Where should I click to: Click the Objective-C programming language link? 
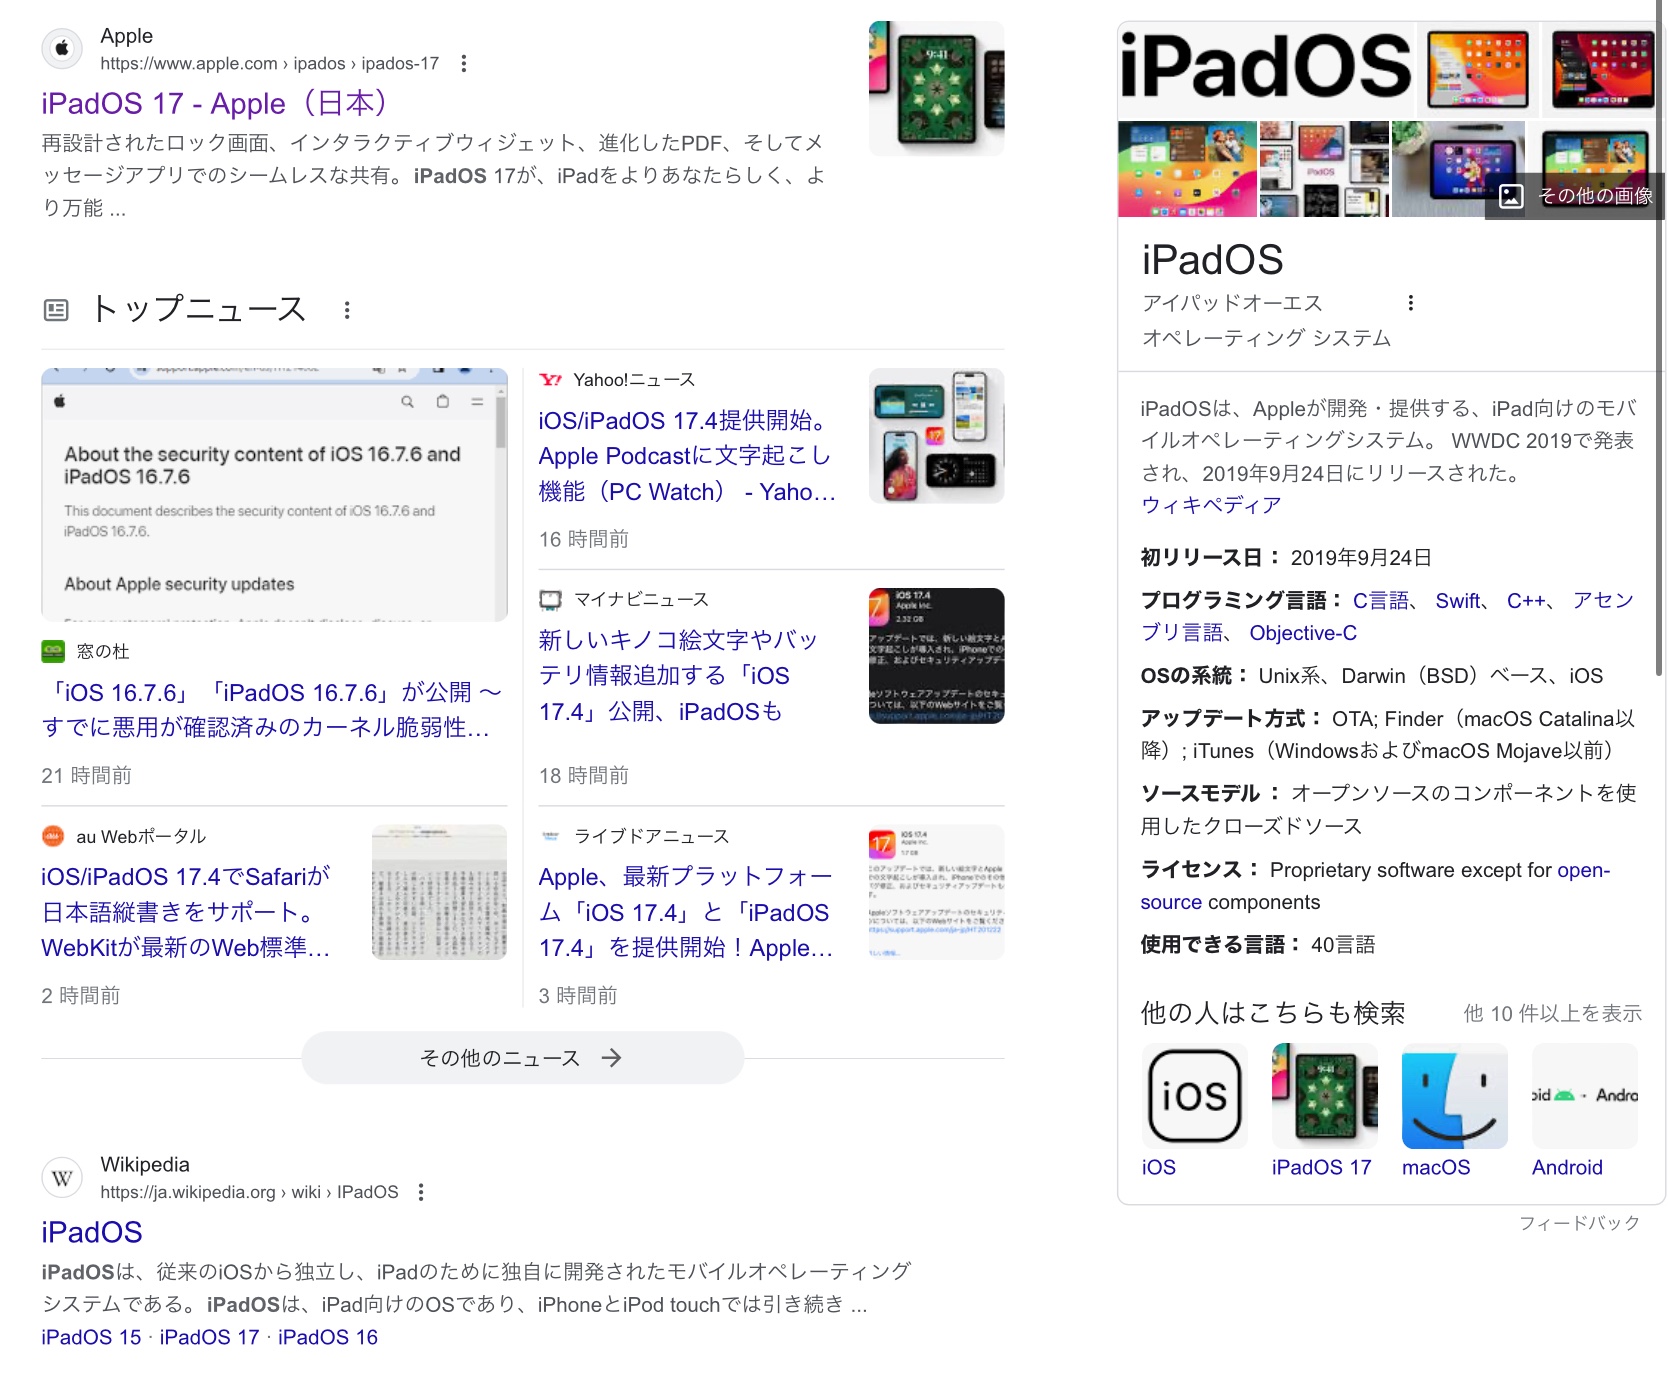coord(1303,633)
